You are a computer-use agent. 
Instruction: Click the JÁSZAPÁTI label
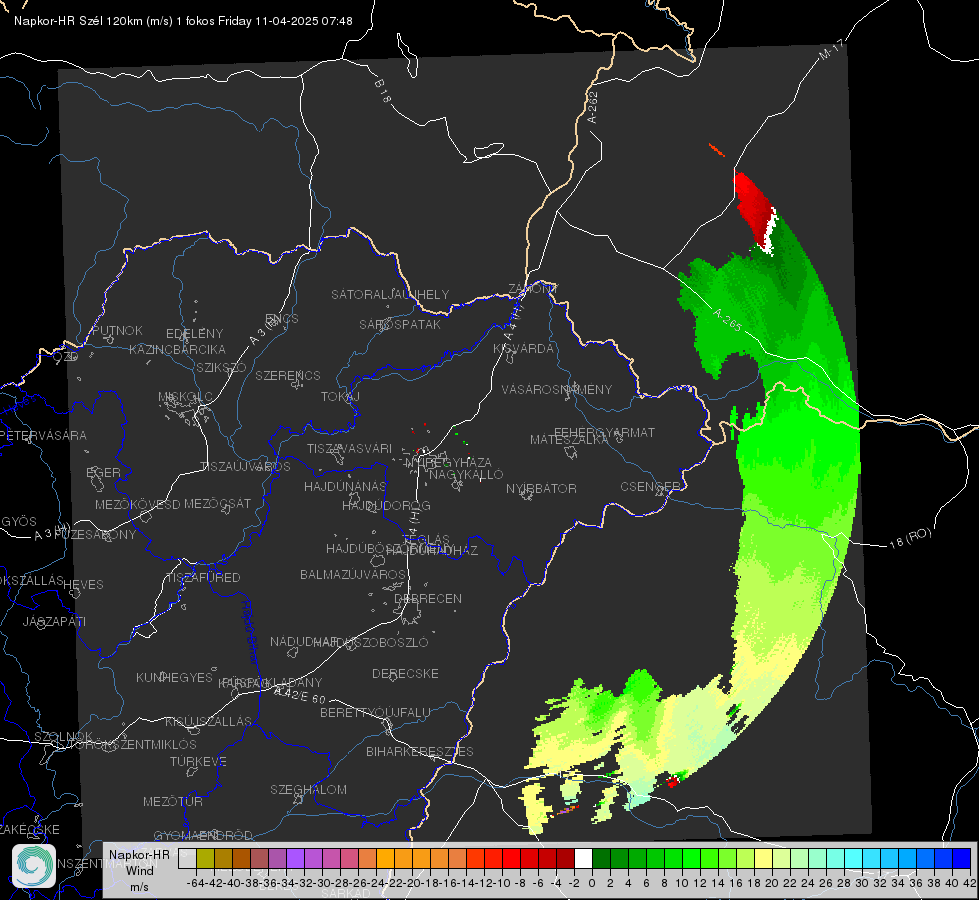[x=54, y=622]
